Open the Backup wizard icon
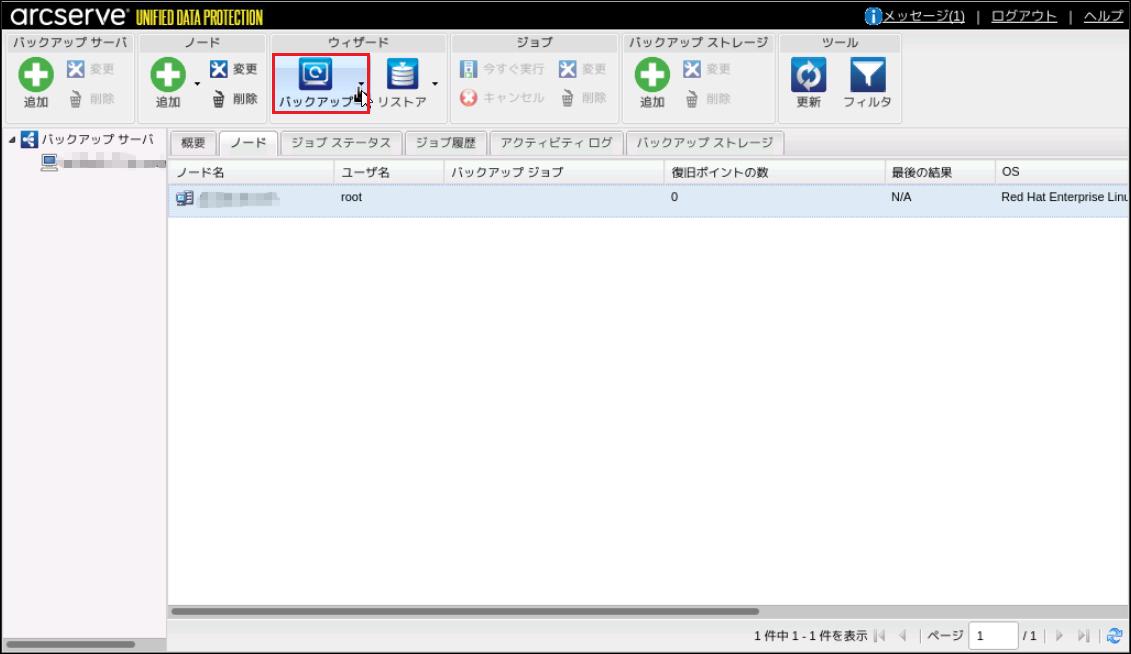1131x654 pixels. (x=315, y=76)
